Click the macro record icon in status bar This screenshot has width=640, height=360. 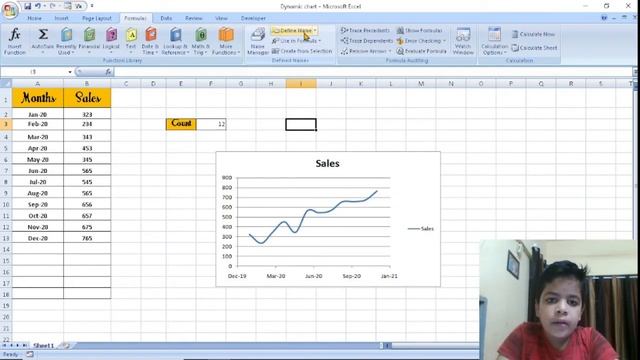[30, 355]
